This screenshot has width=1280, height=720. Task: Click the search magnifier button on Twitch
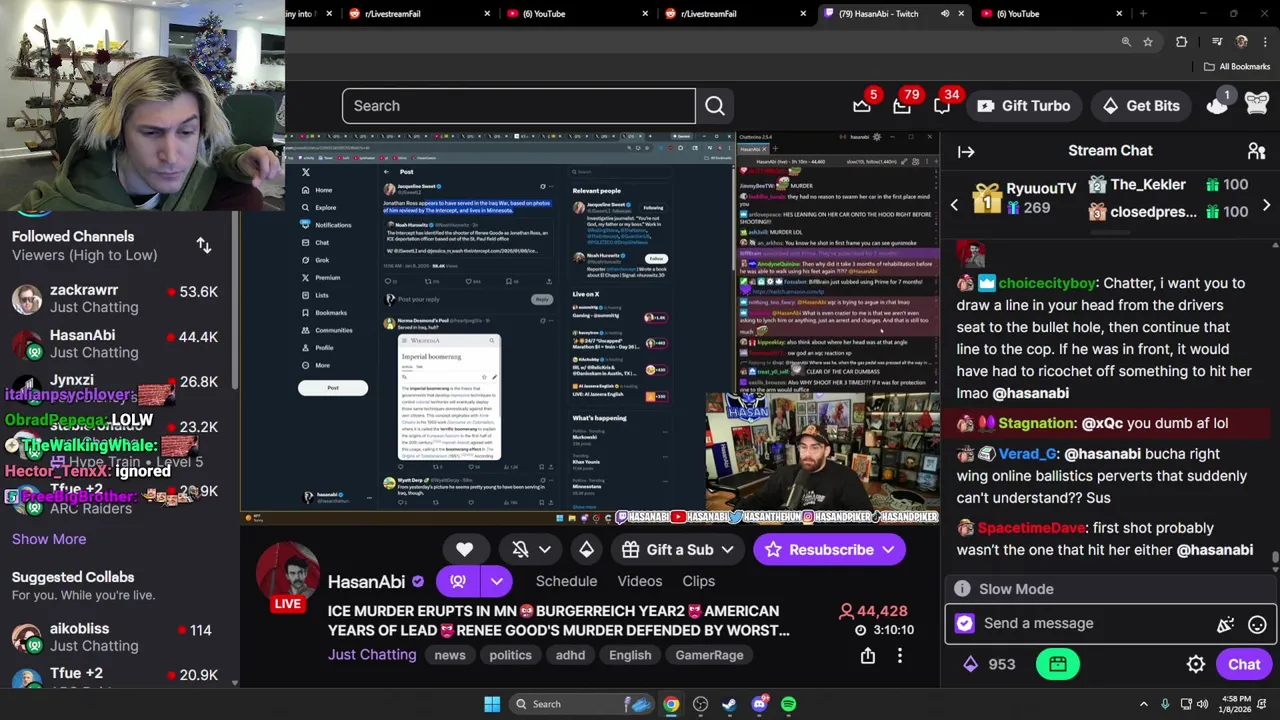[715, 106]
